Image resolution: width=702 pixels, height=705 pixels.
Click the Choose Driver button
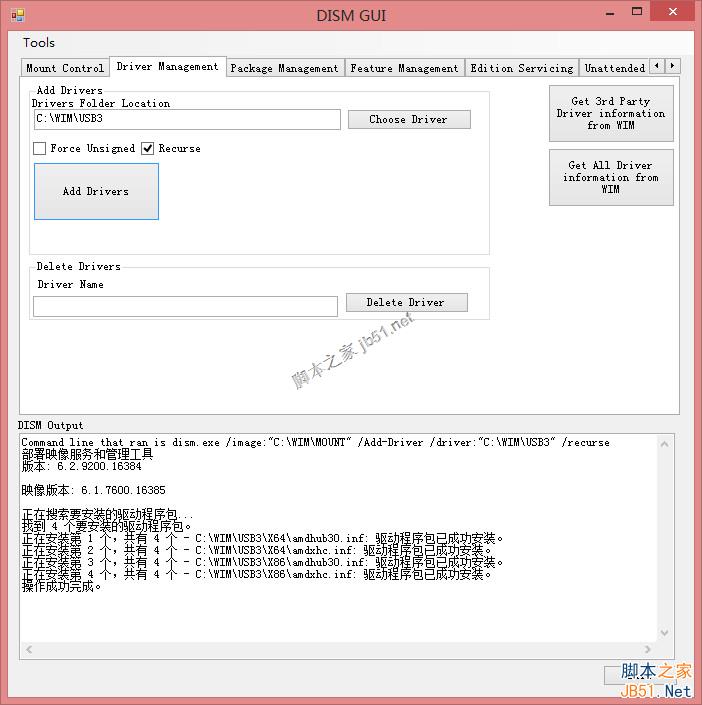(409, 119)
